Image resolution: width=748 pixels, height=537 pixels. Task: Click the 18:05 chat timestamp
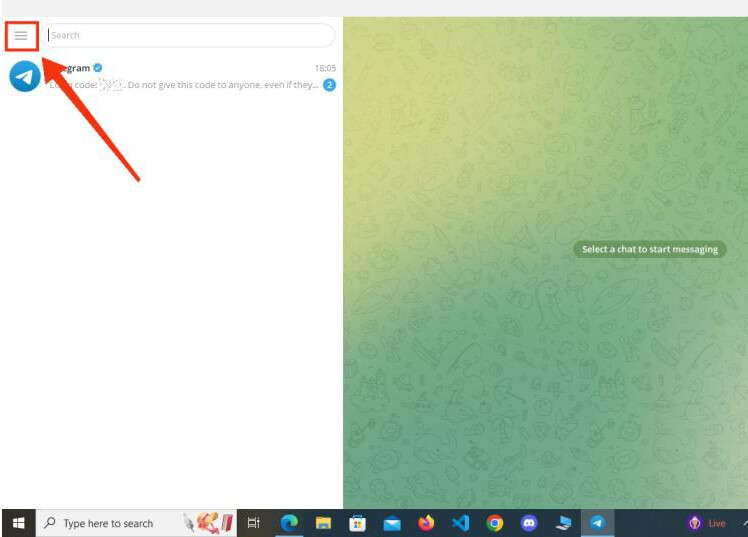point(325,68)
